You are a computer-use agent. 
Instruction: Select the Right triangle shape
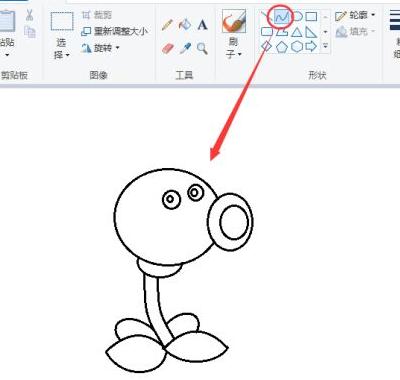pos(311,32)
